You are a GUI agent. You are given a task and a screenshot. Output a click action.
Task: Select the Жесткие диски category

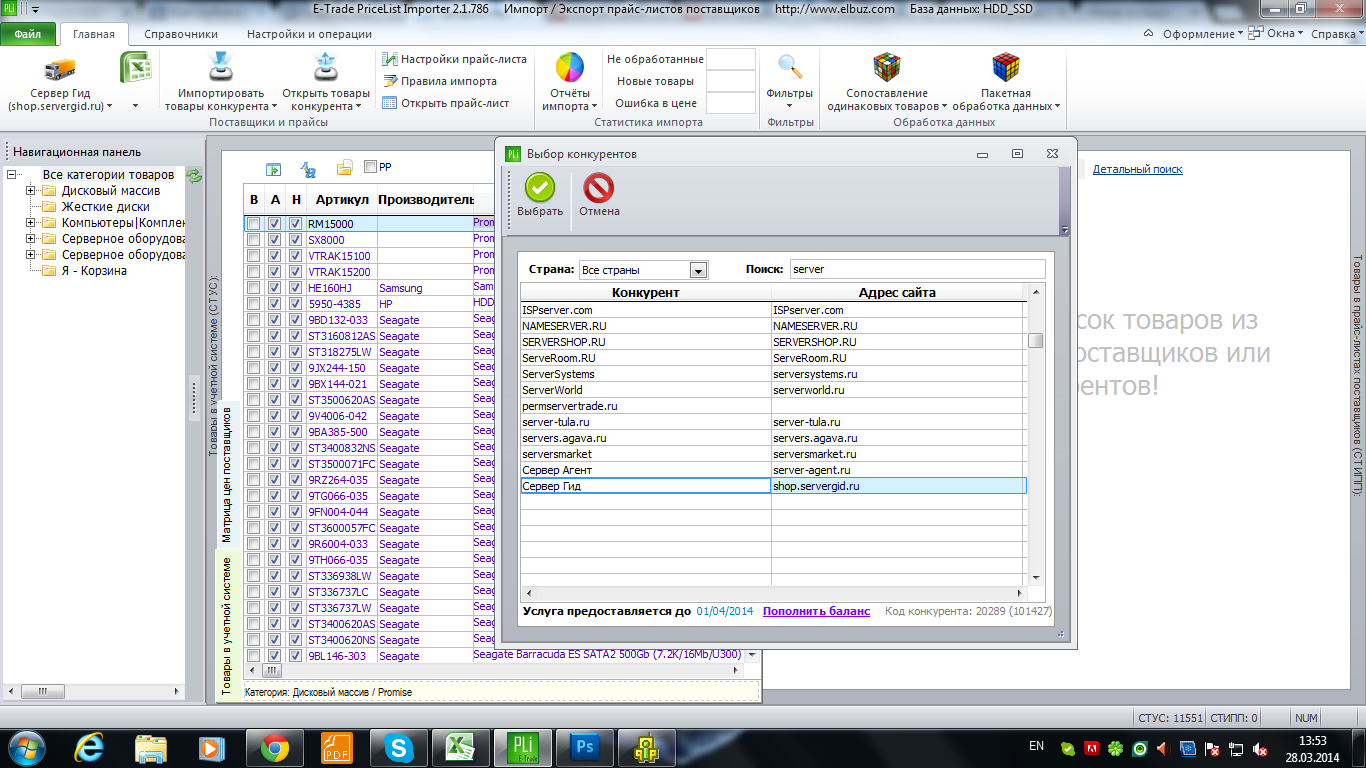pos(106,207)
